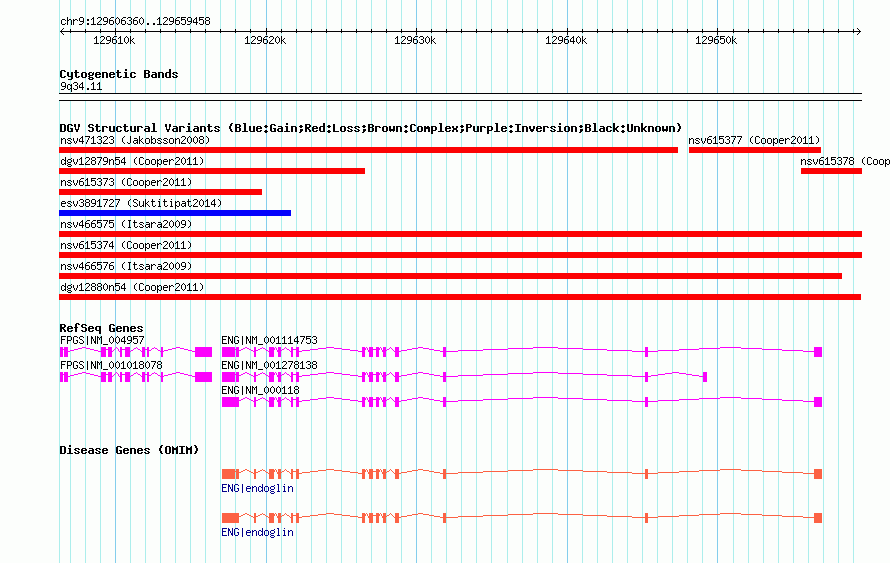Click the nsv466576 (Itsara2009) variant bar
This screenshot has width=890, height=563.
point(450,276)
